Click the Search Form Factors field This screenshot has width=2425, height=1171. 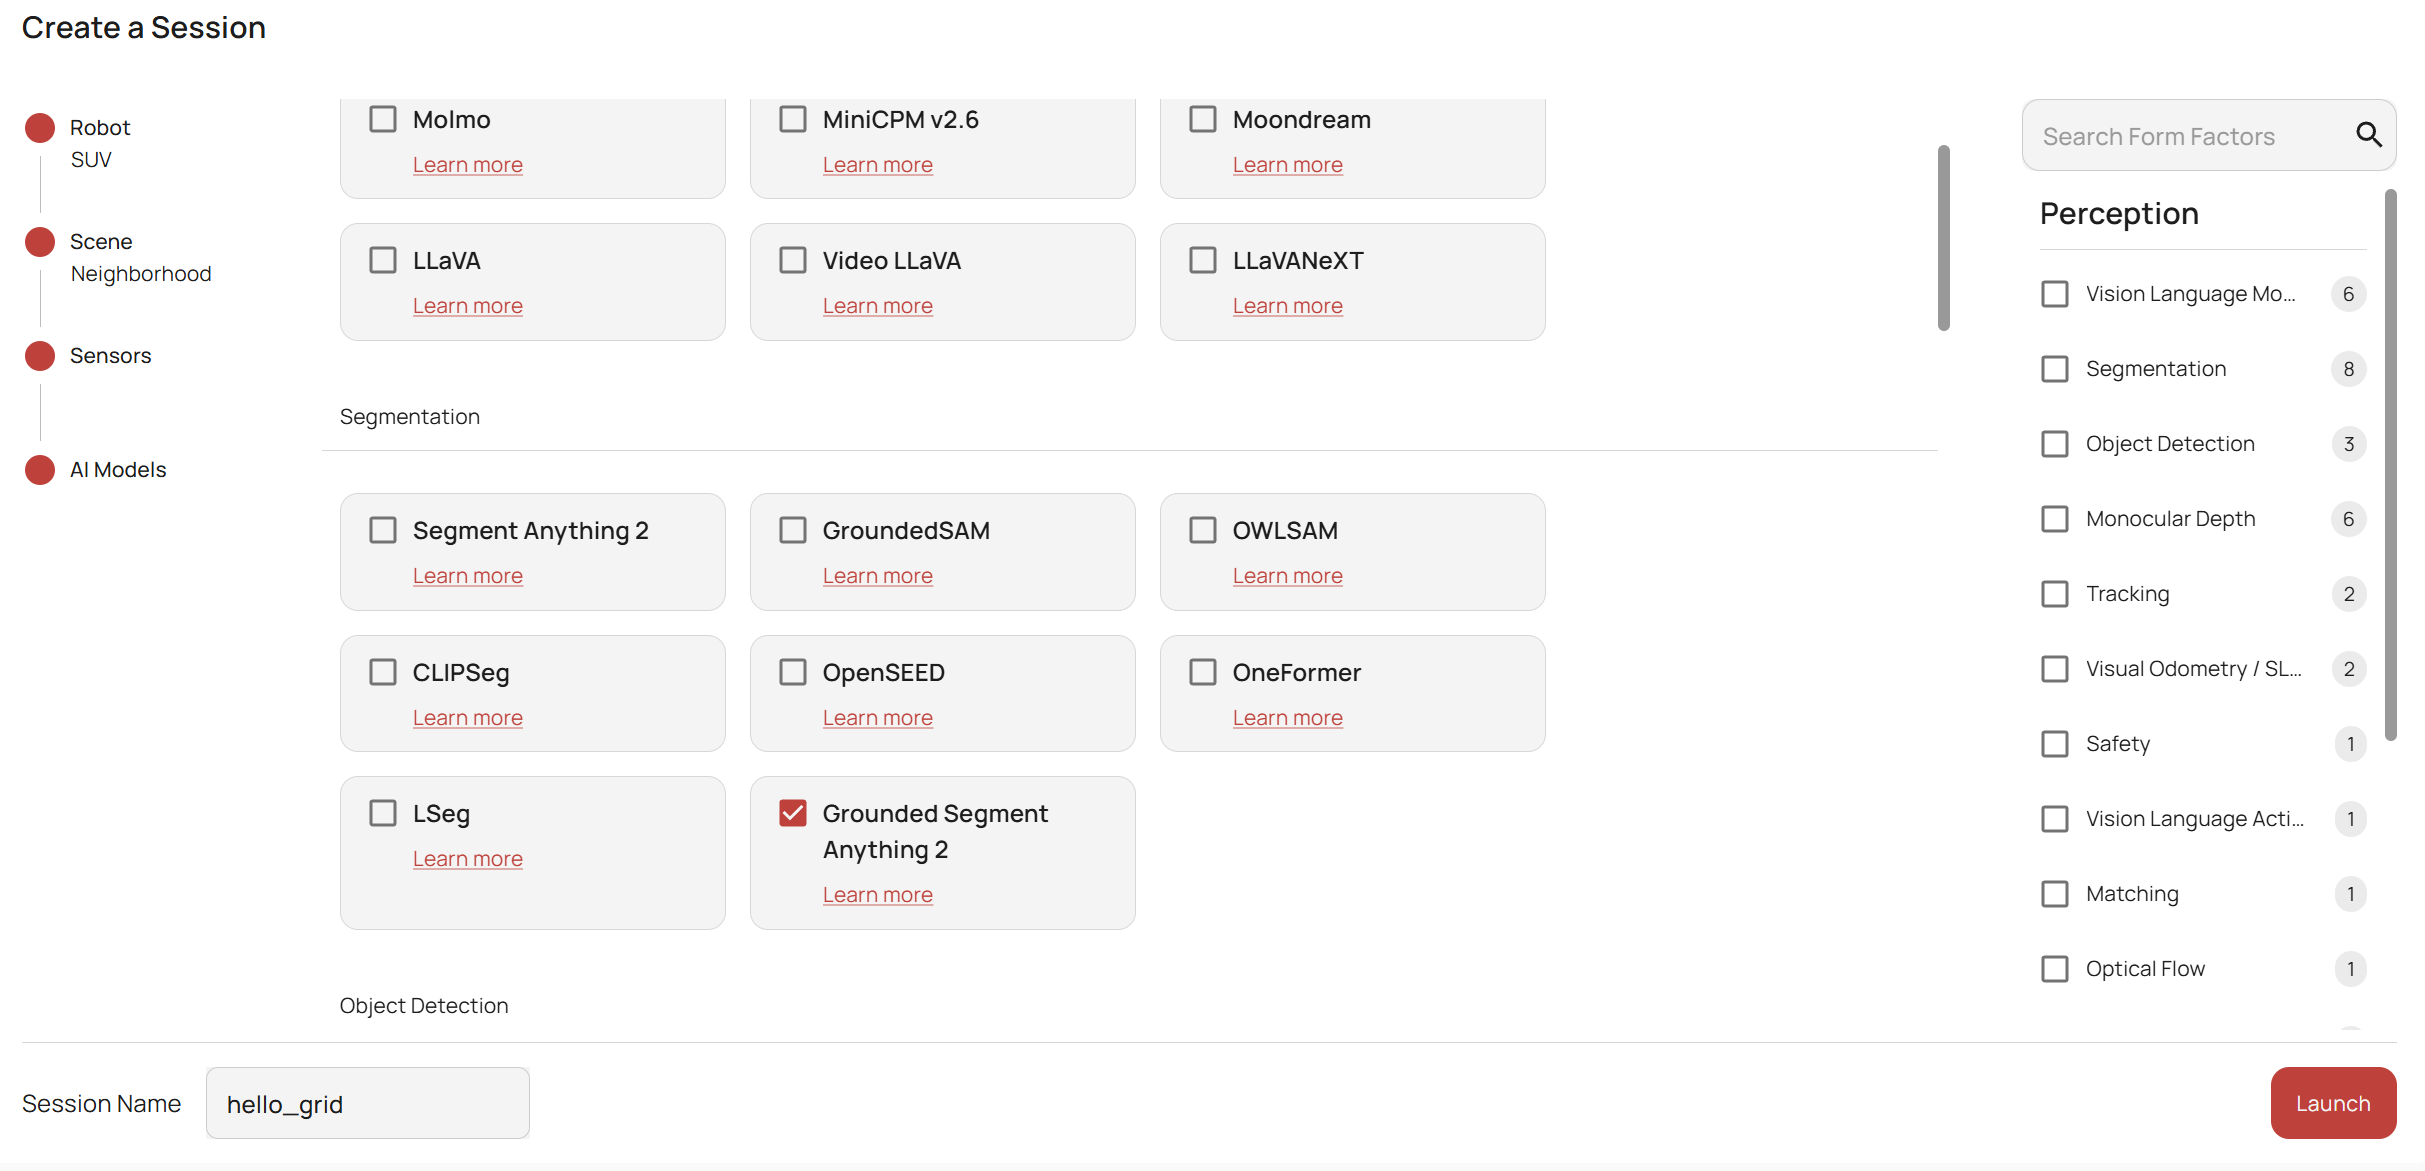2180,134
